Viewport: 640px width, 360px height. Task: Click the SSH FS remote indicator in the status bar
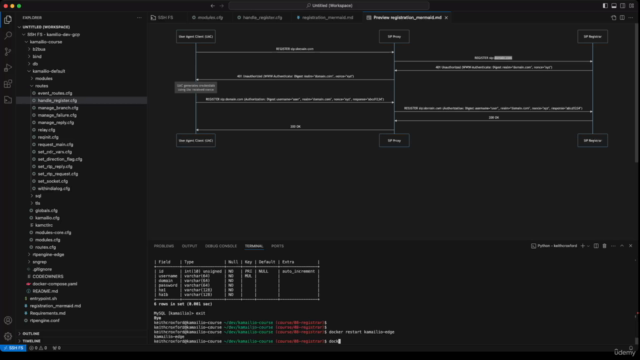tap(13, 348)
